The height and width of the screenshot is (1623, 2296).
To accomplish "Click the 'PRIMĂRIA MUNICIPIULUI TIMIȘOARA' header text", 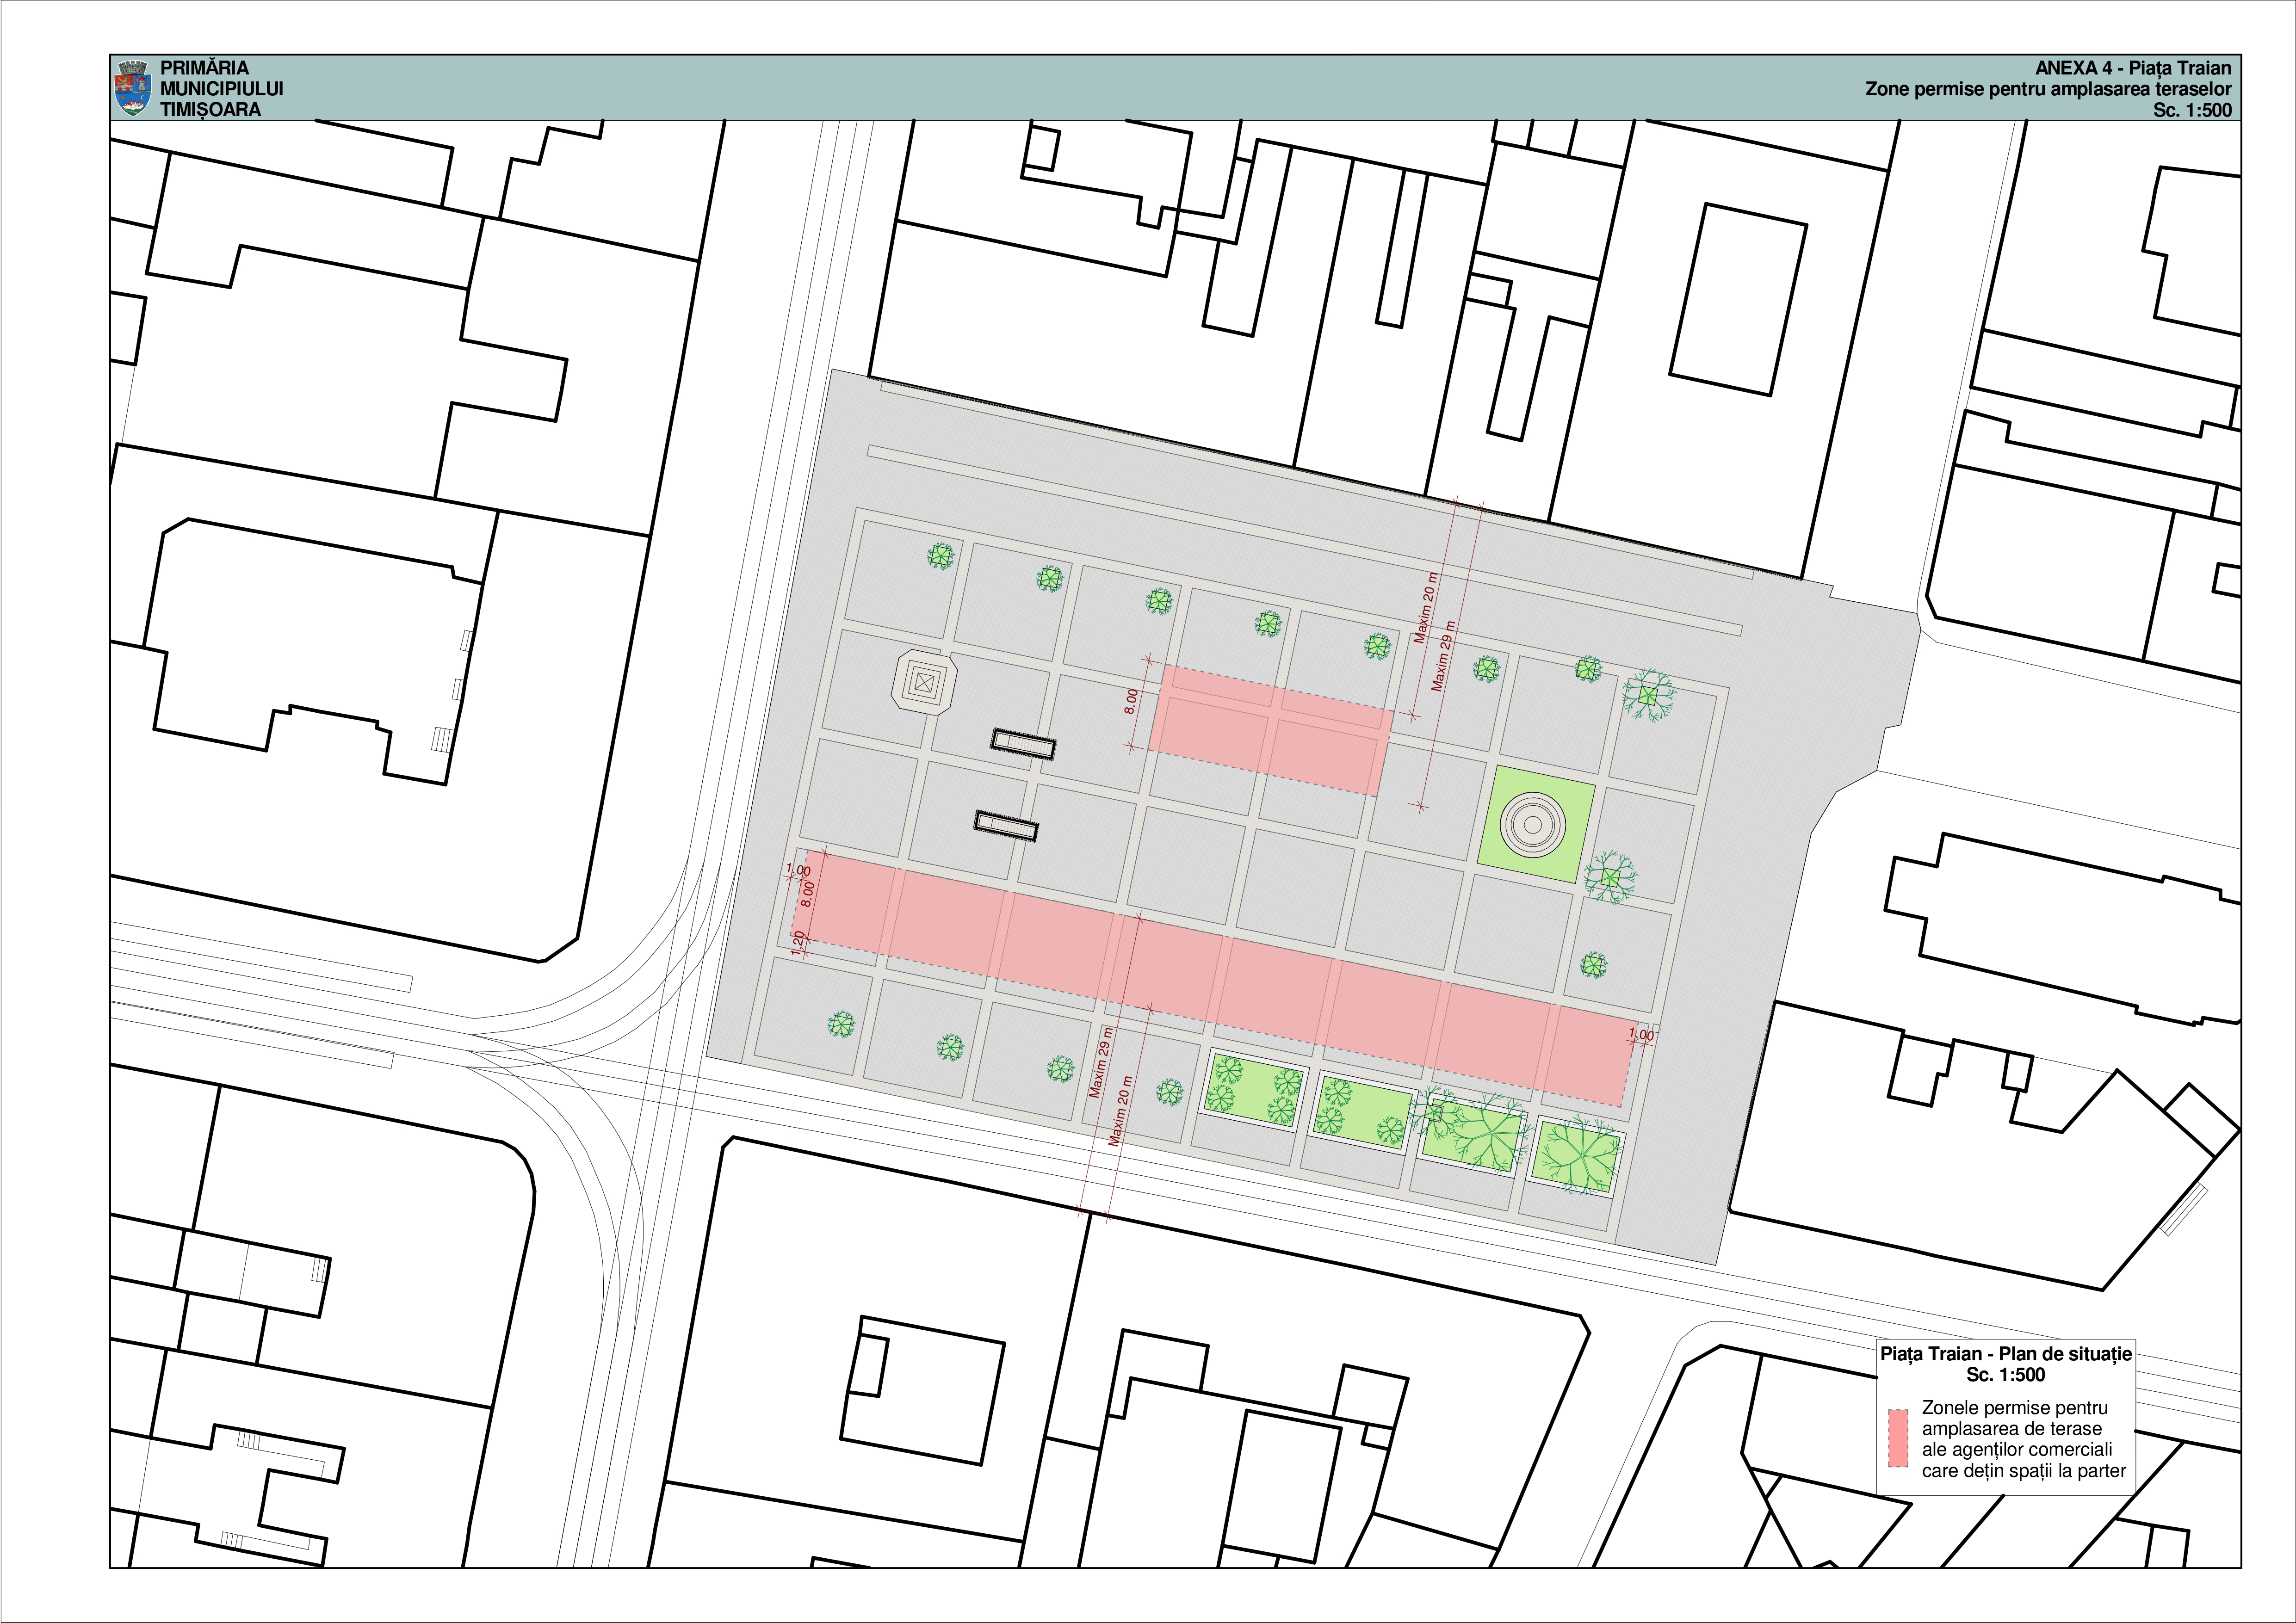I will click(221, 88).
